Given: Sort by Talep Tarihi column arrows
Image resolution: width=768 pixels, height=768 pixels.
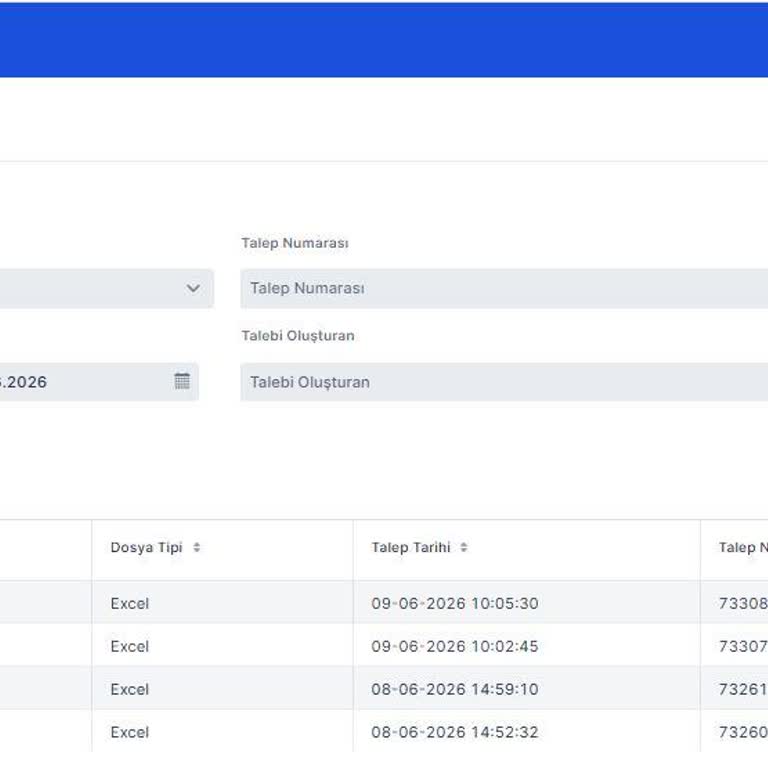Looking at the screenshot, I should (x=464, y=547).
